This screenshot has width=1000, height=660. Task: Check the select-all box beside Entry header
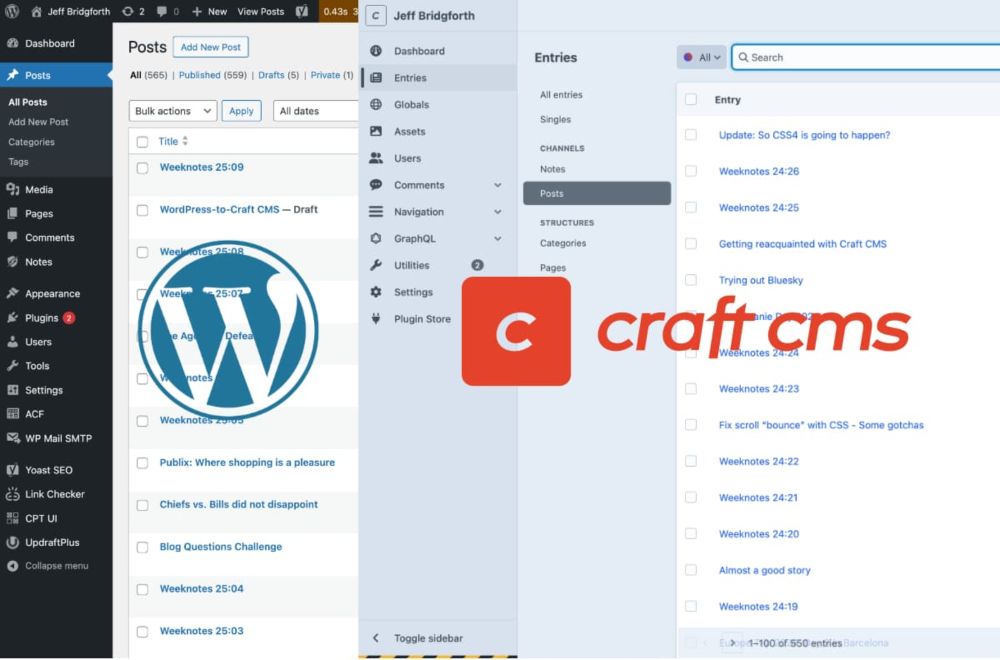pos(691,99)
